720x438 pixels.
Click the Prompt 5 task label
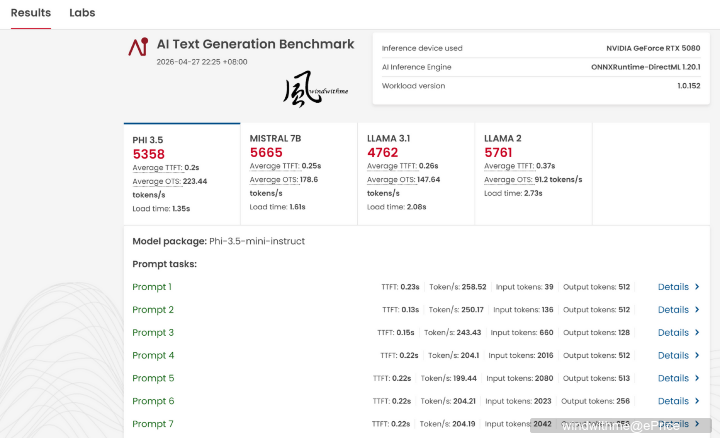[153, 378]
